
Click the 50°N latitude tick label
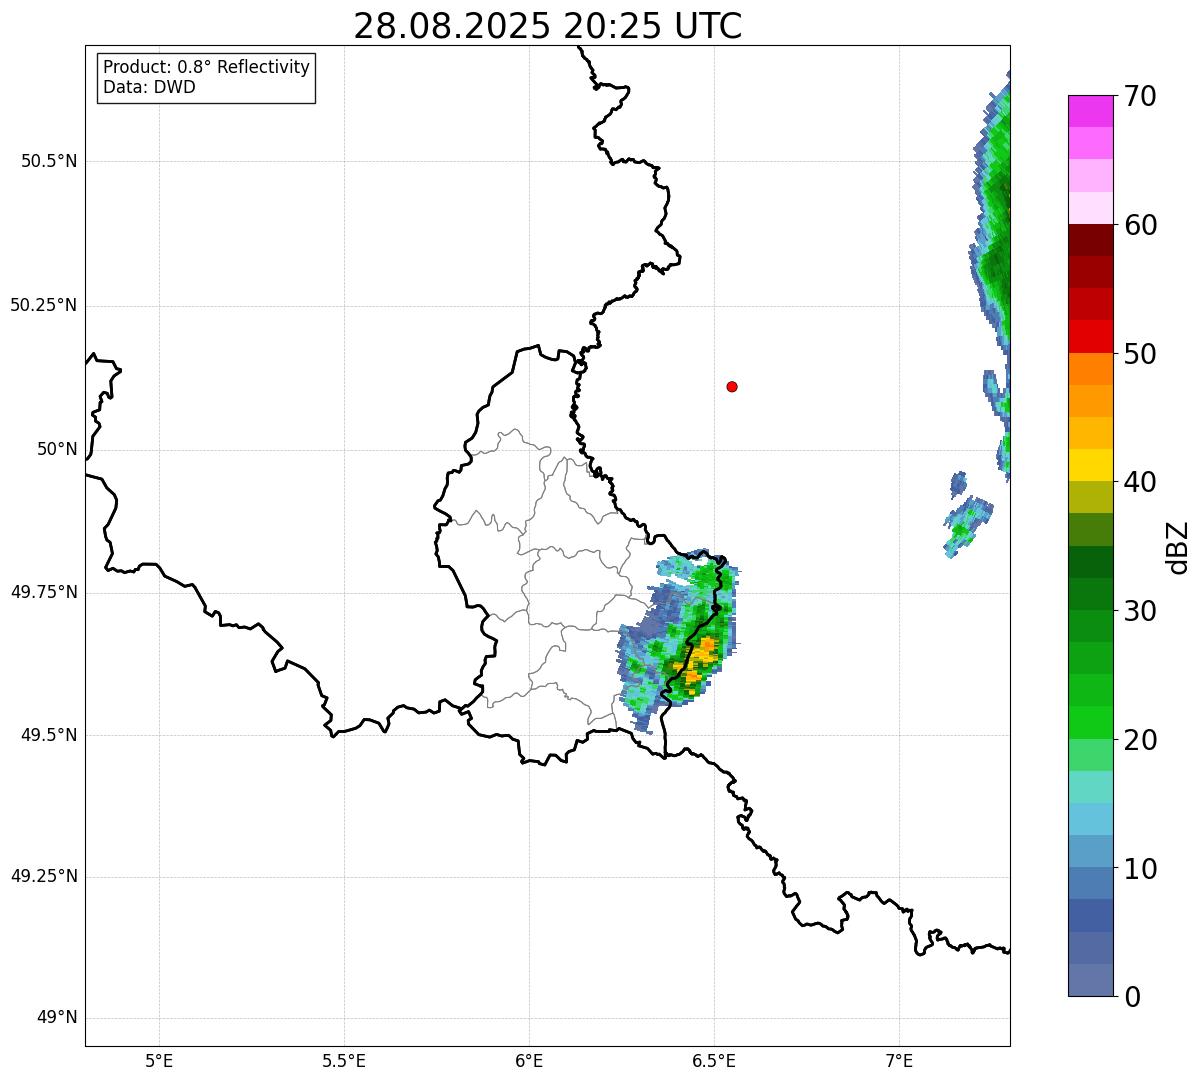click(x=57, y=449)
